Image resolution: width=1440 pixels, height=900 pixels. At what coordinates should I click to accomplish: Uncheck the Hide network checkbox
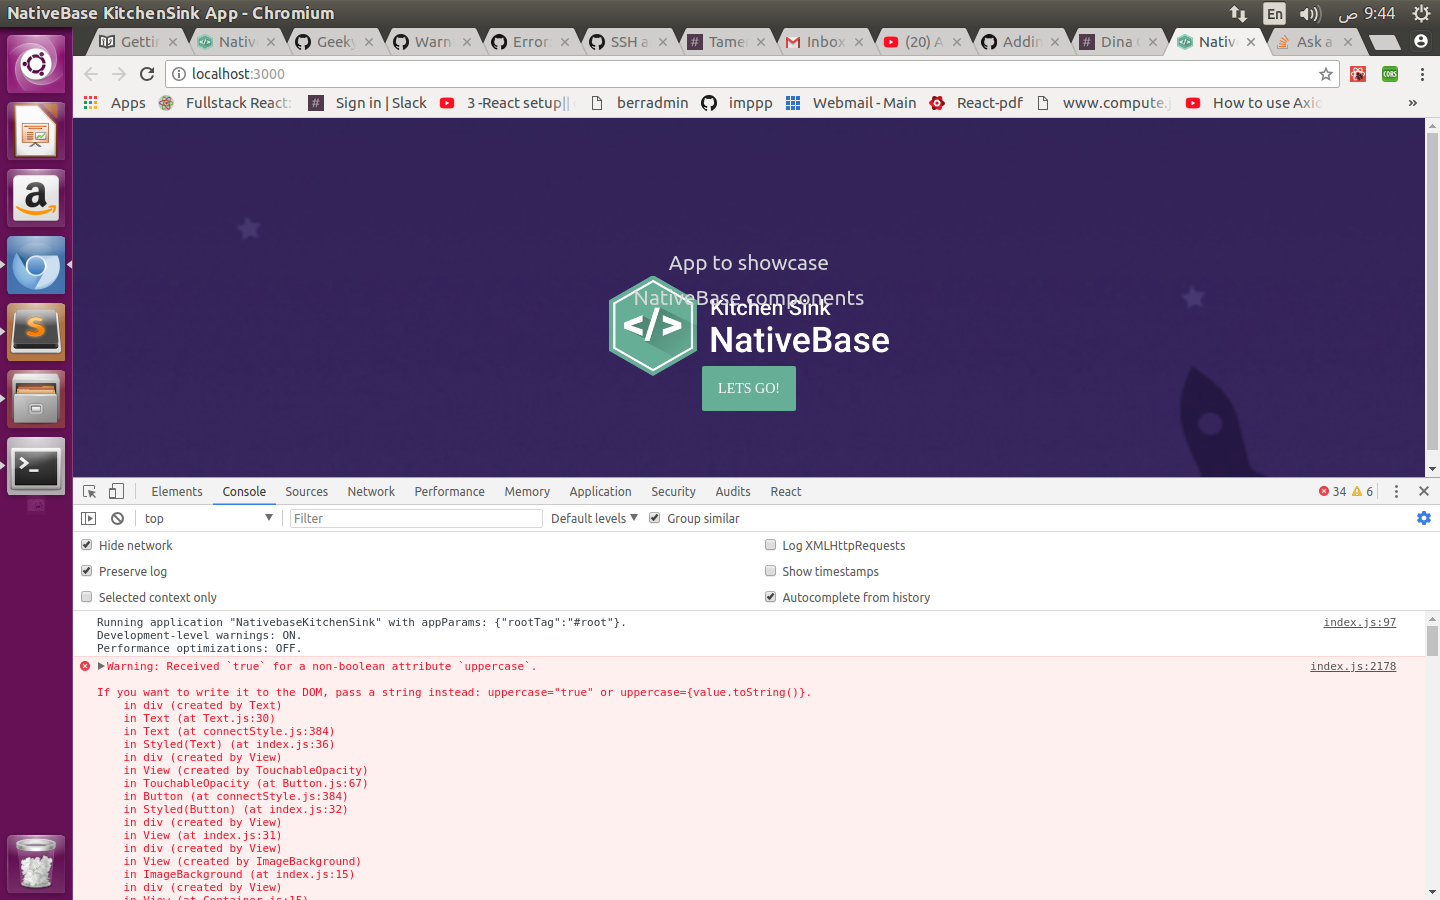pos(86,545)
